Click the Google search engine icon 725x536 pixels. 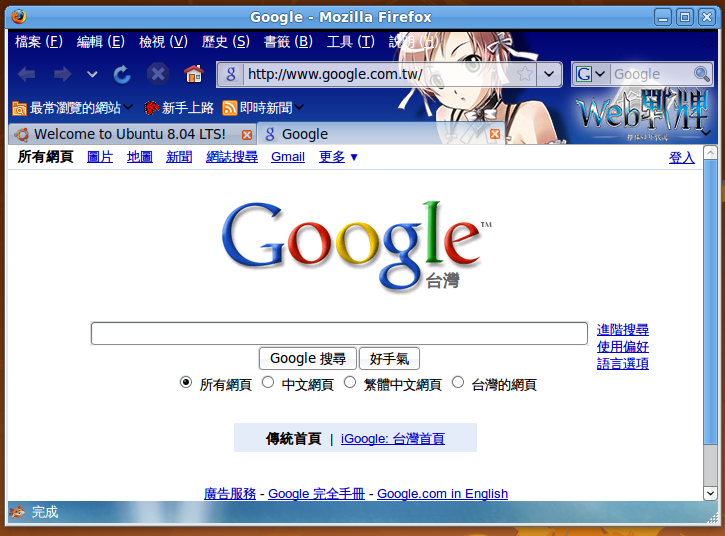pyautogui.click(x=584, y=74)
